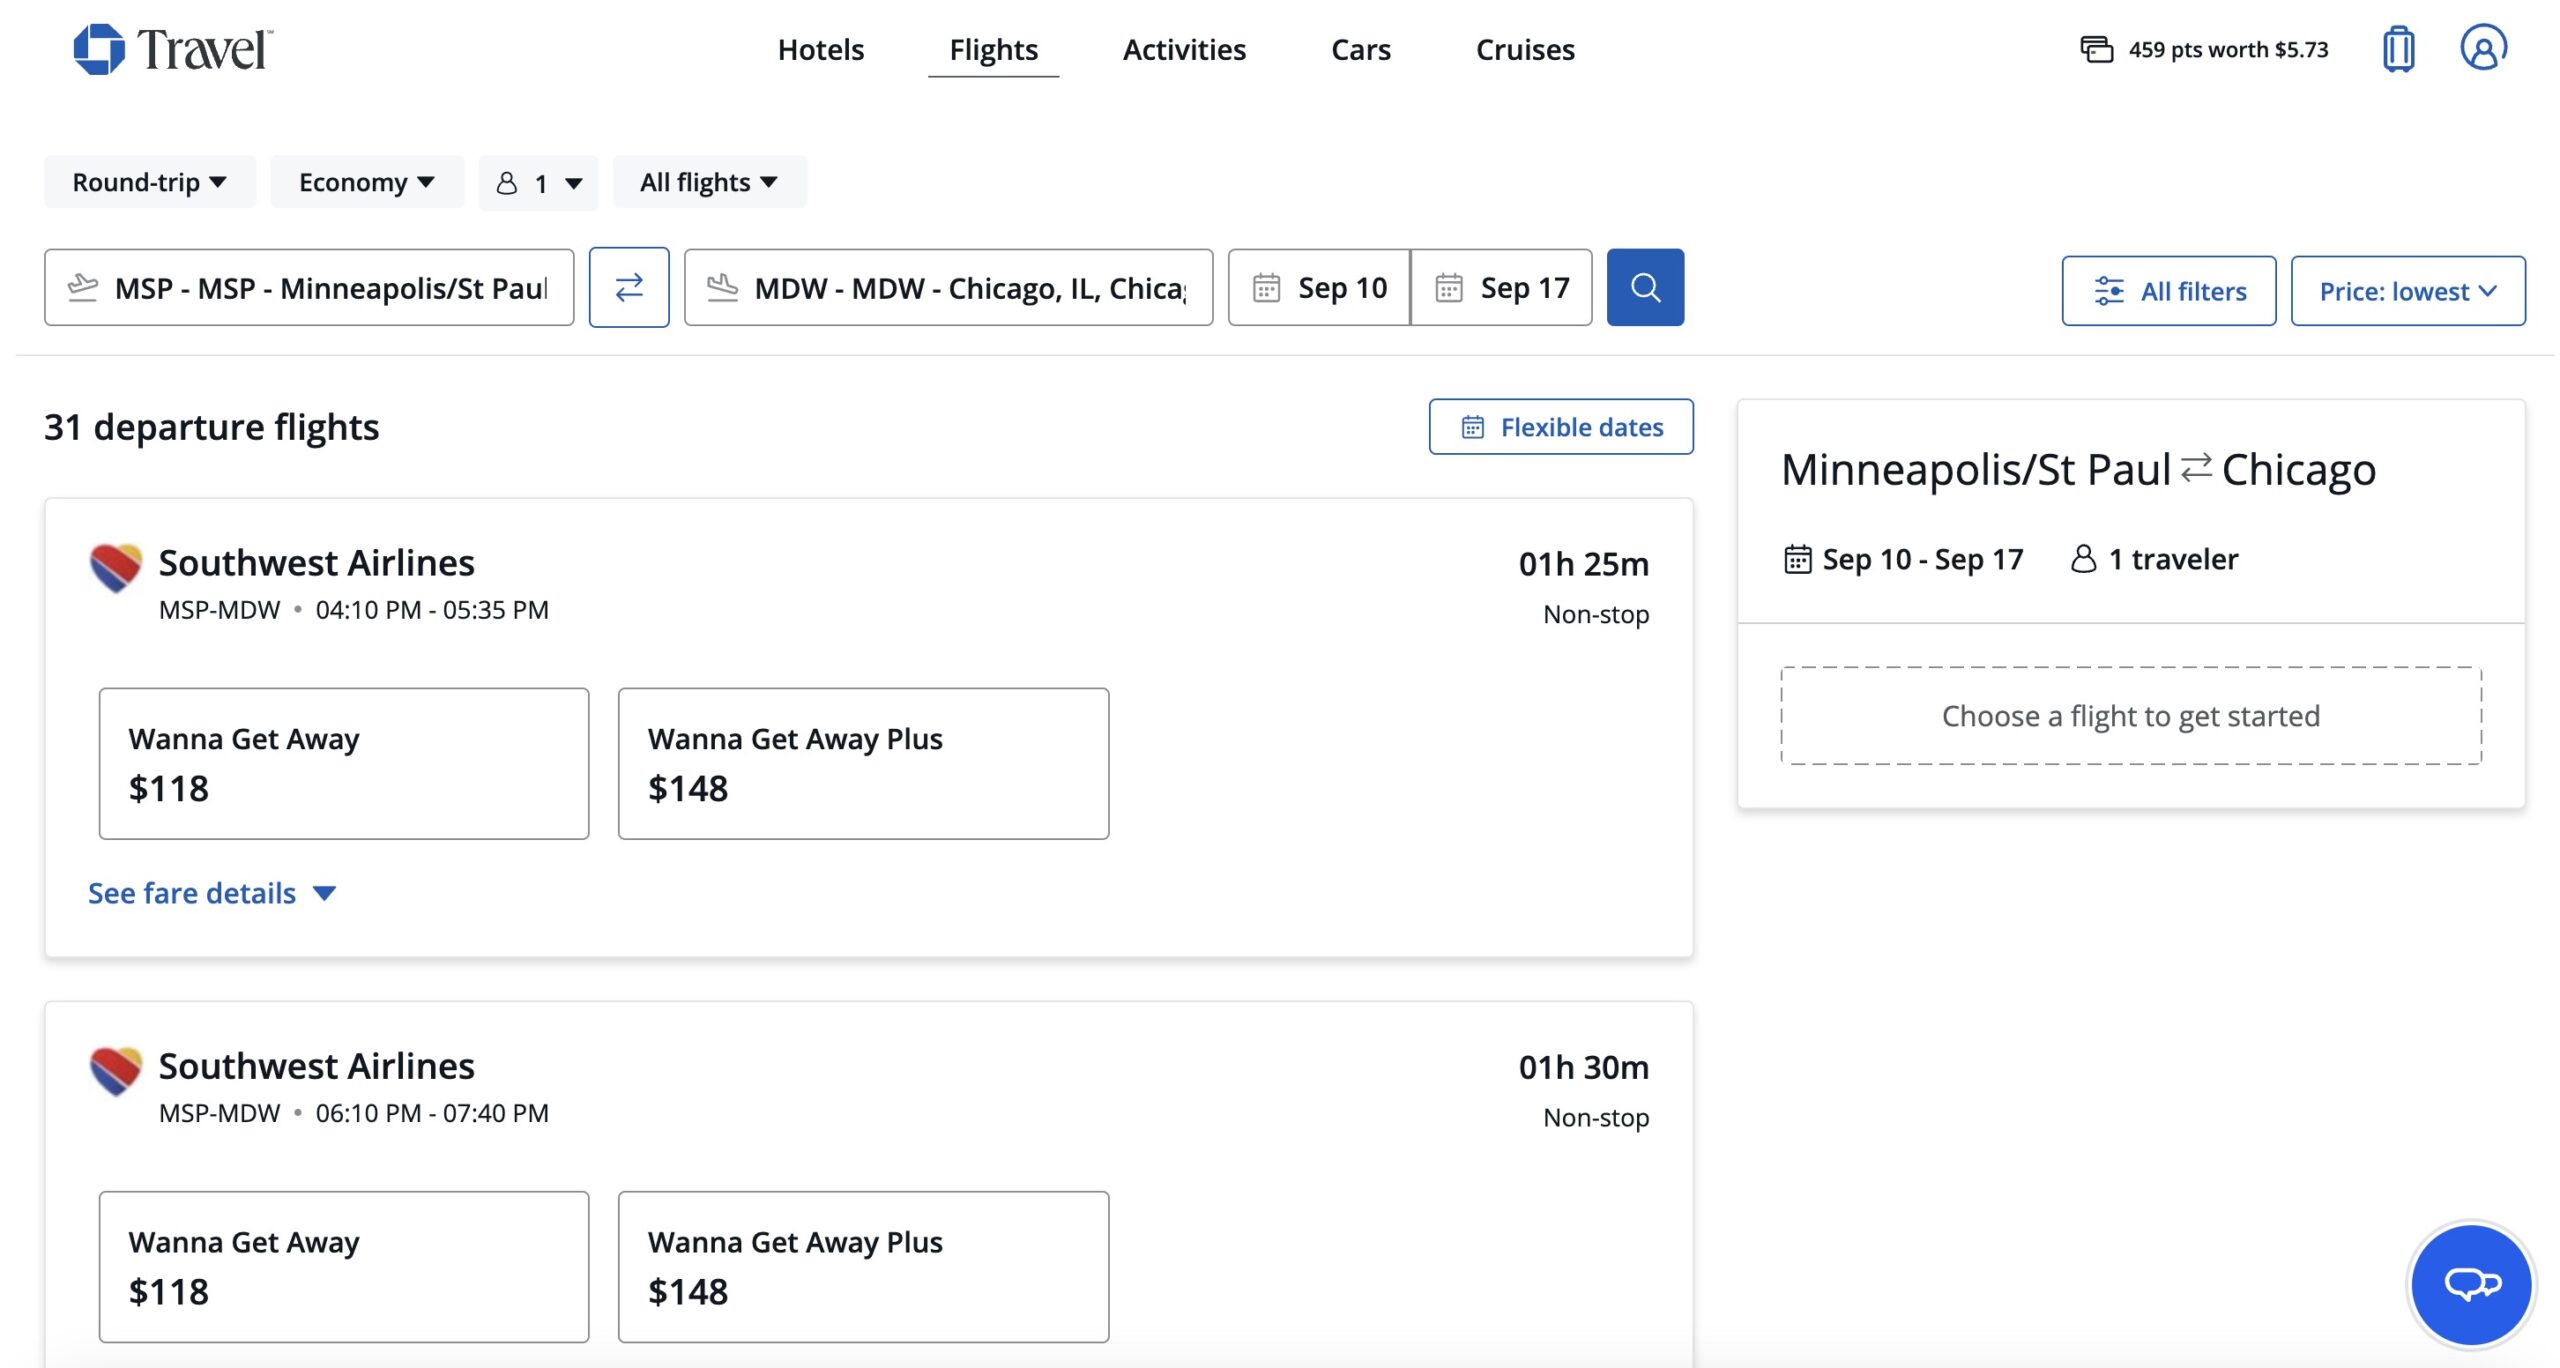Click the Southwest logo on 04:10 PM flight

click(x=116, y=567)
